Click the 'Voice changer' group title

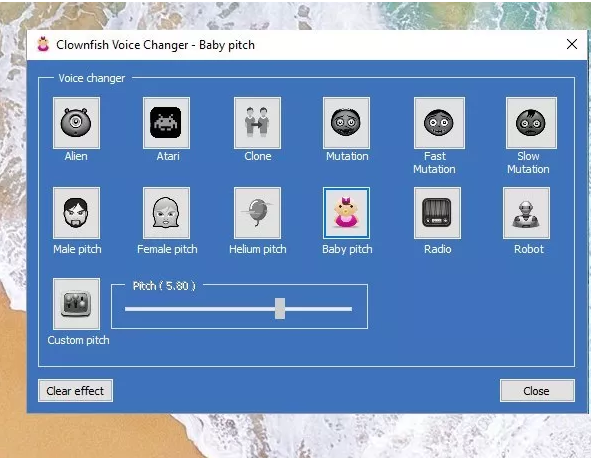[x=92, y=78]
